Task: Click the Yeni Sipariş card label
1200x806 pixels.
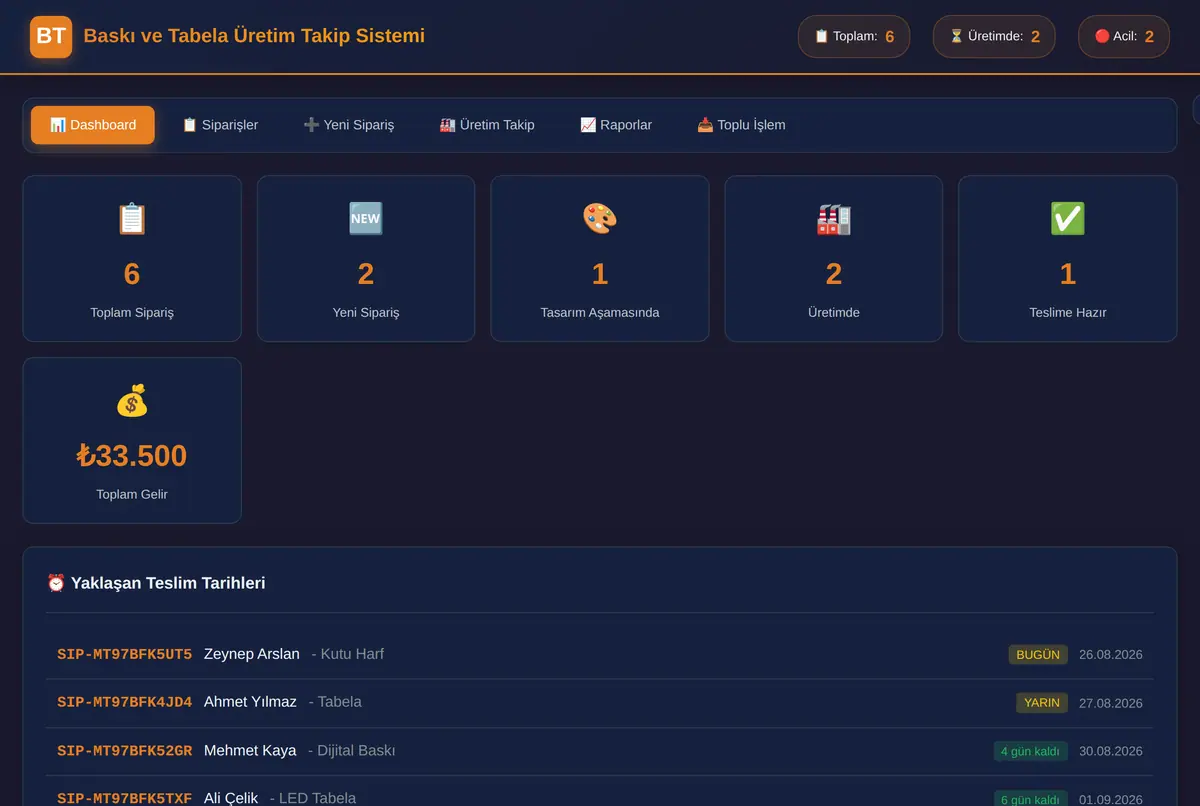Action: point(366,312)
